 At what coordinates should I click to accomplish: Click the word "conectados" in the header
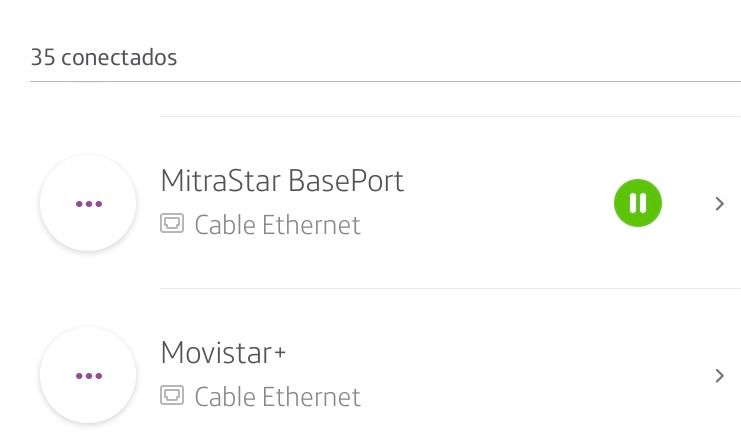click(119, 58)
